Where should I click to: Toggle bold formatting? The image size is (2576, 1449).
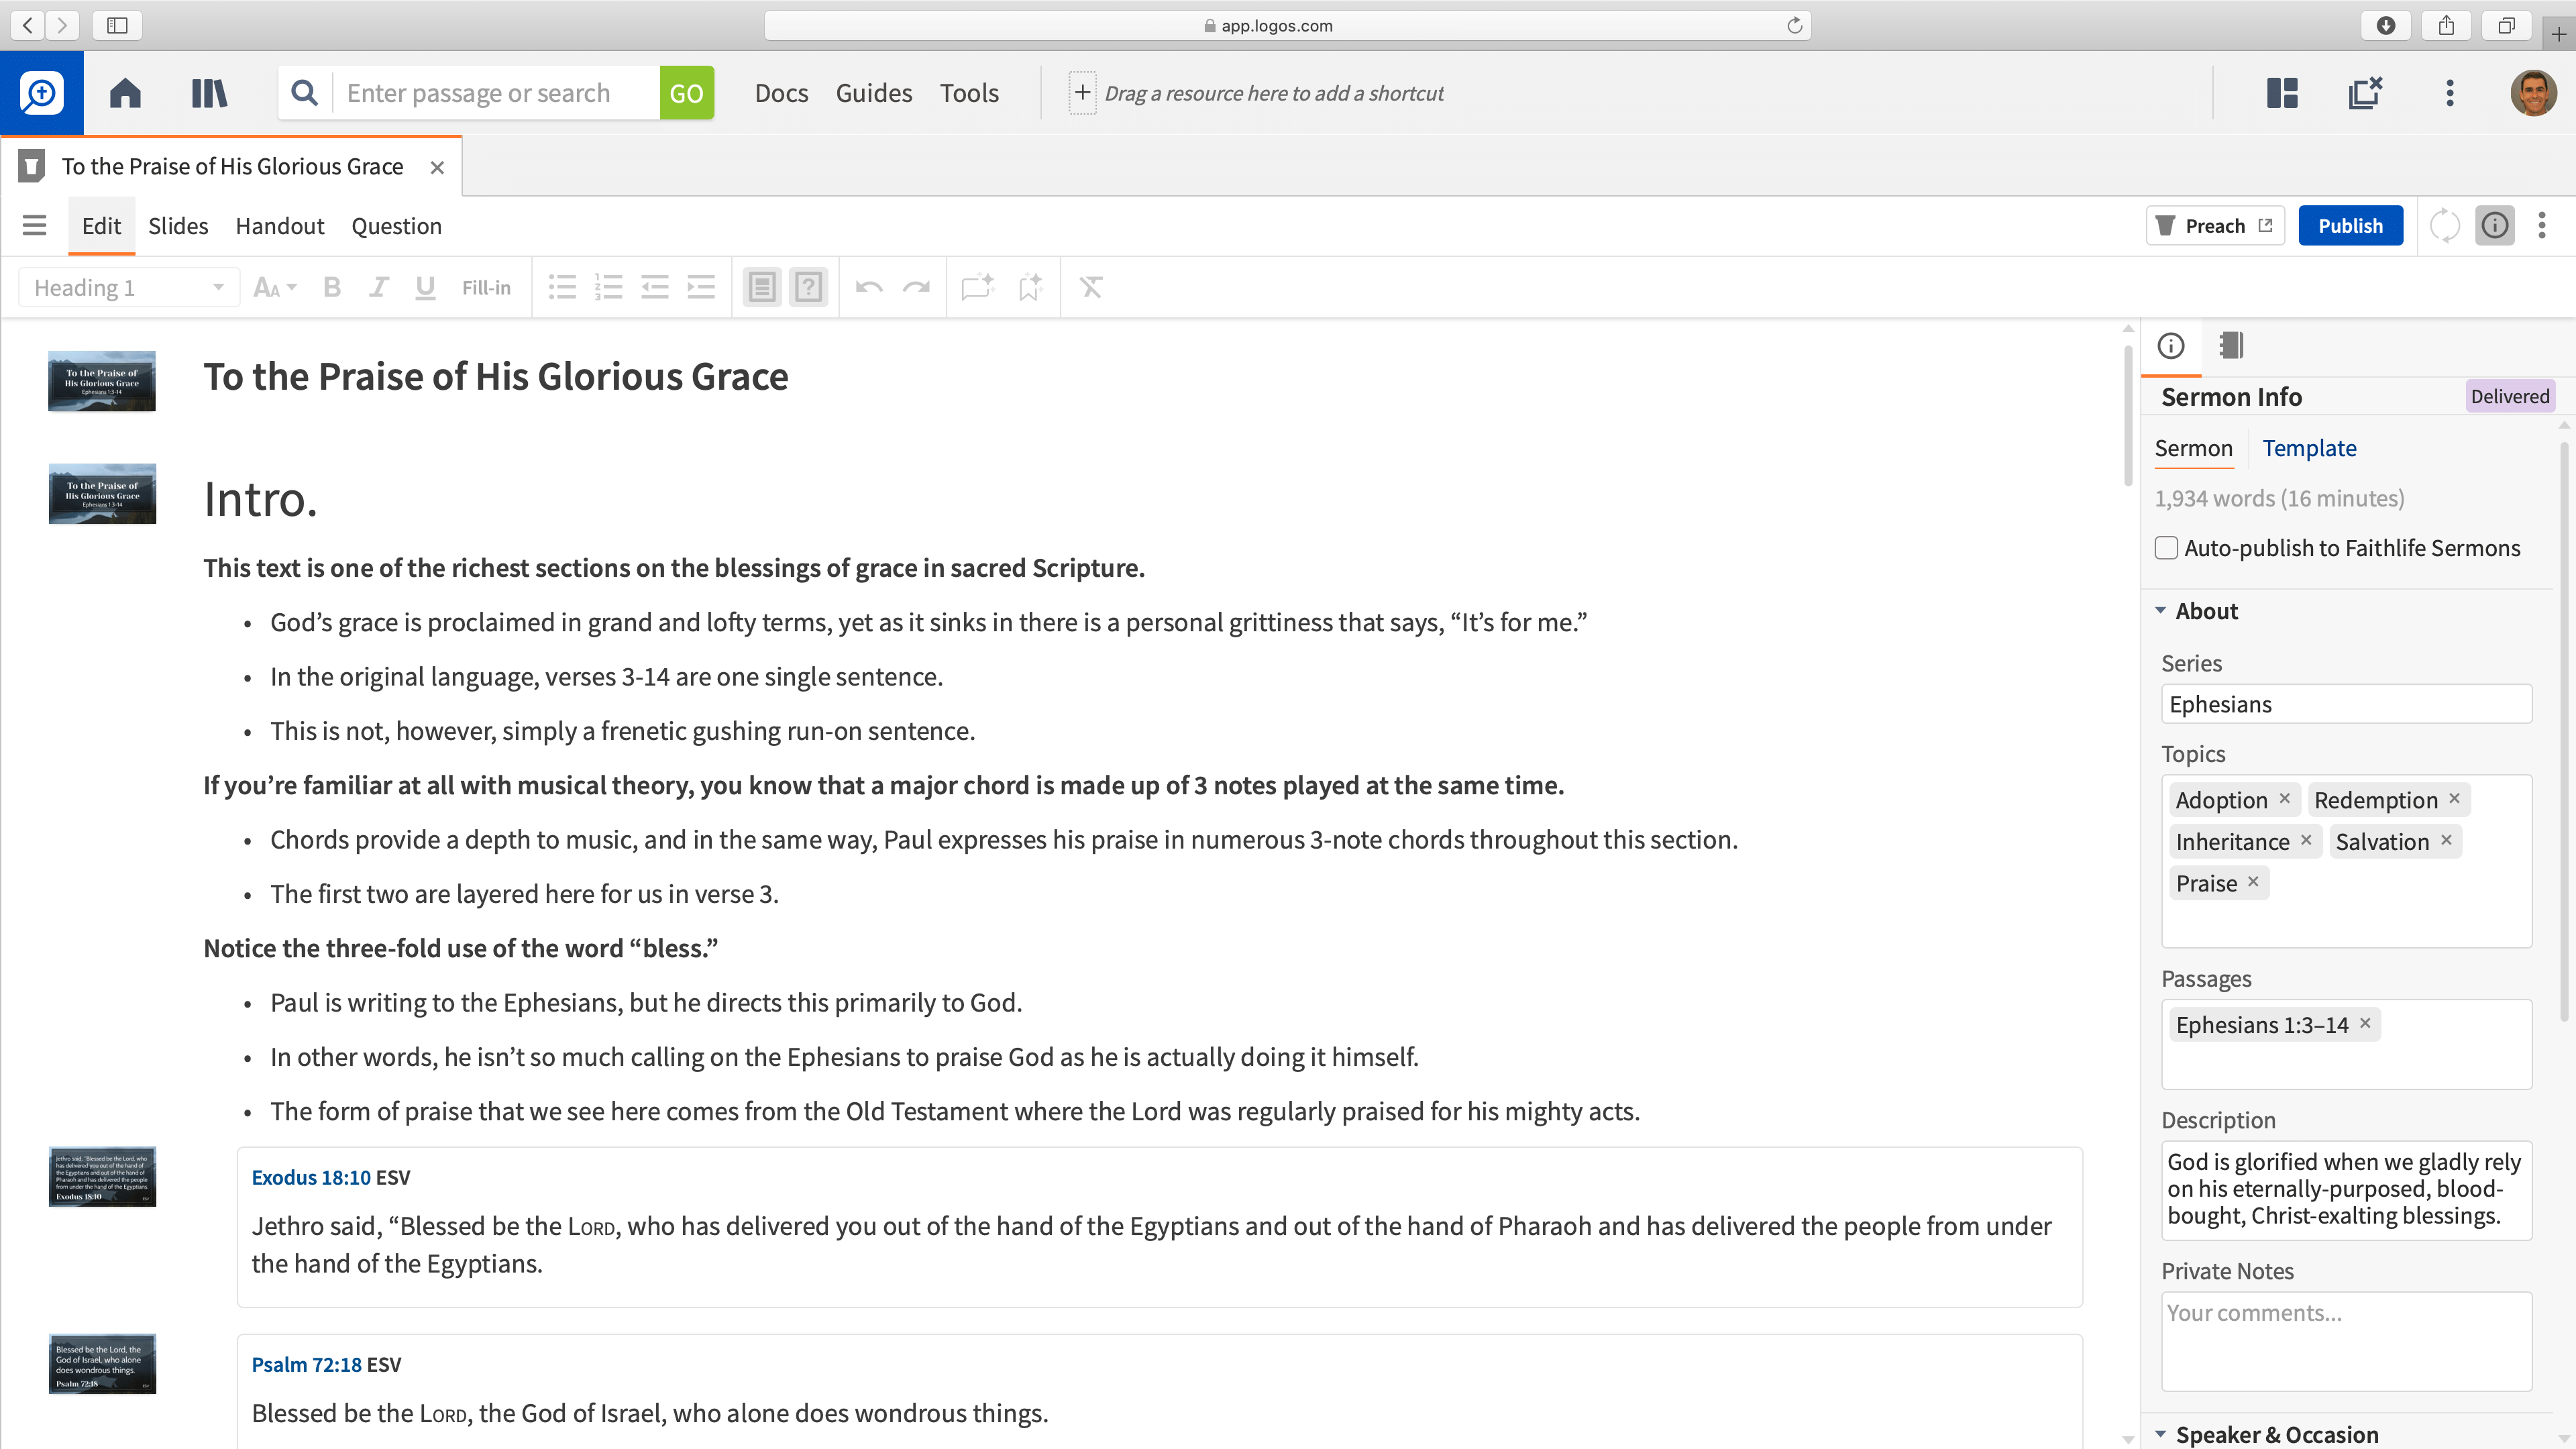coord(332,288)
